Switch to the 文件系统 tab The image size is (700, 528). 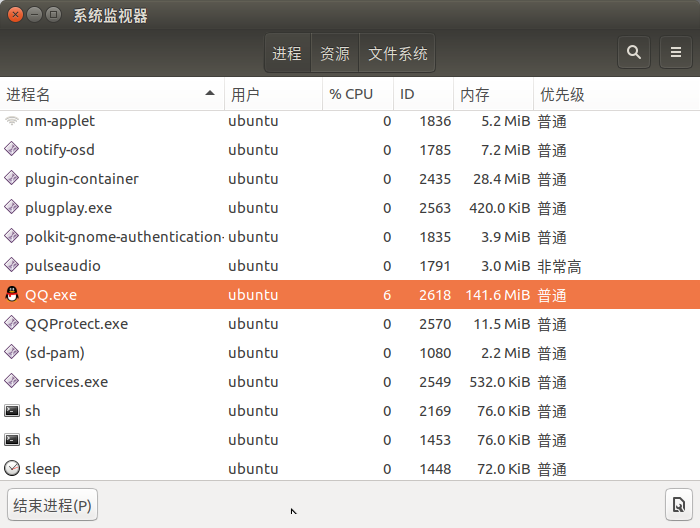pyautogui.click(x=397, y=53)
